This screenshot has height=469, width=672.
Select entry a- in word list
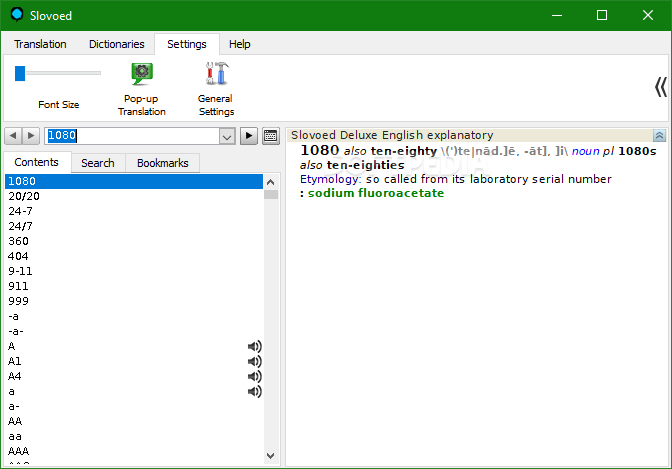[x=134, y=406]
